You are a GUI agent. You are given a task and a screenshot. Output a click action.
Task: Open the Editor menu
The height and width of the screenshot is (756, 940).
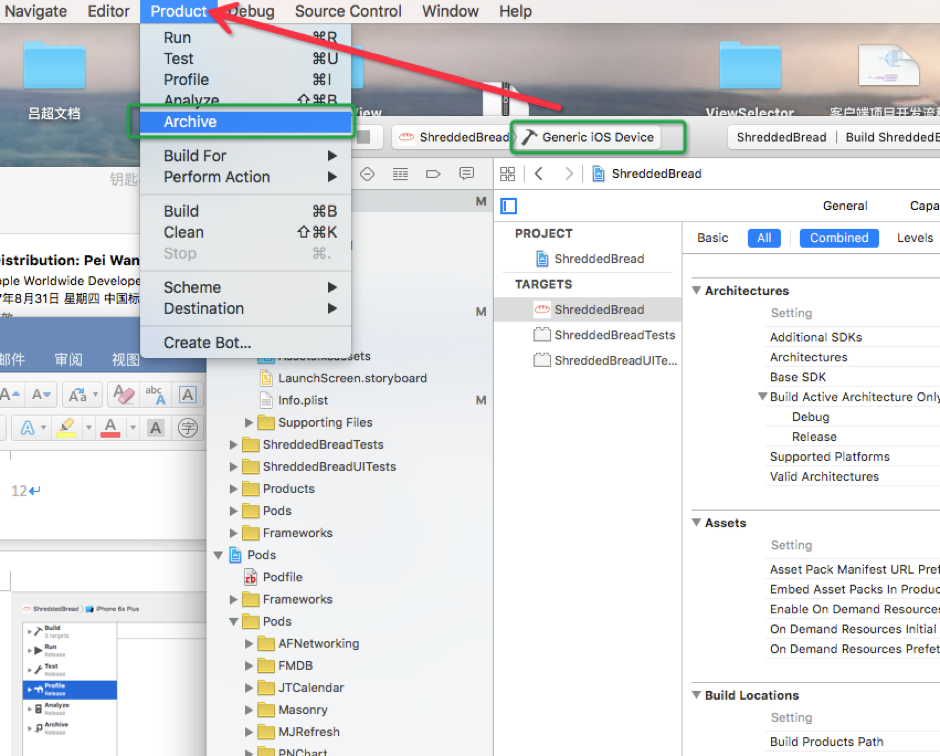tap(108, 11)
